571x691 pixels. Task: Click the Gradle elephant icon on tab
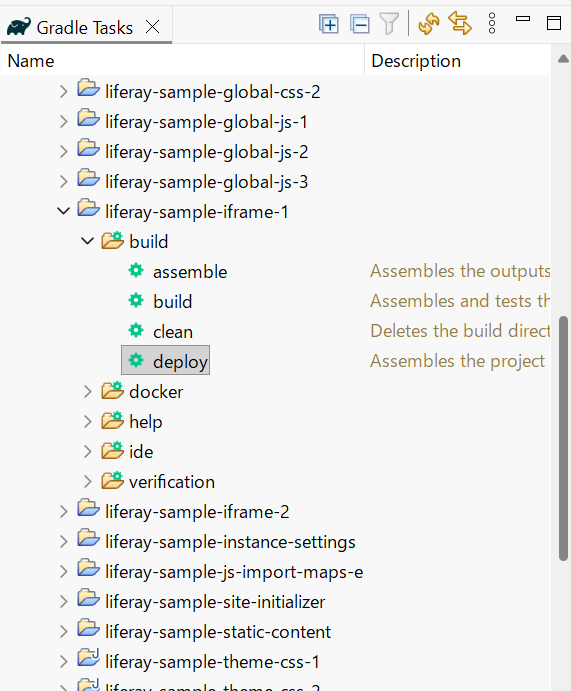[x=19, y=27]
